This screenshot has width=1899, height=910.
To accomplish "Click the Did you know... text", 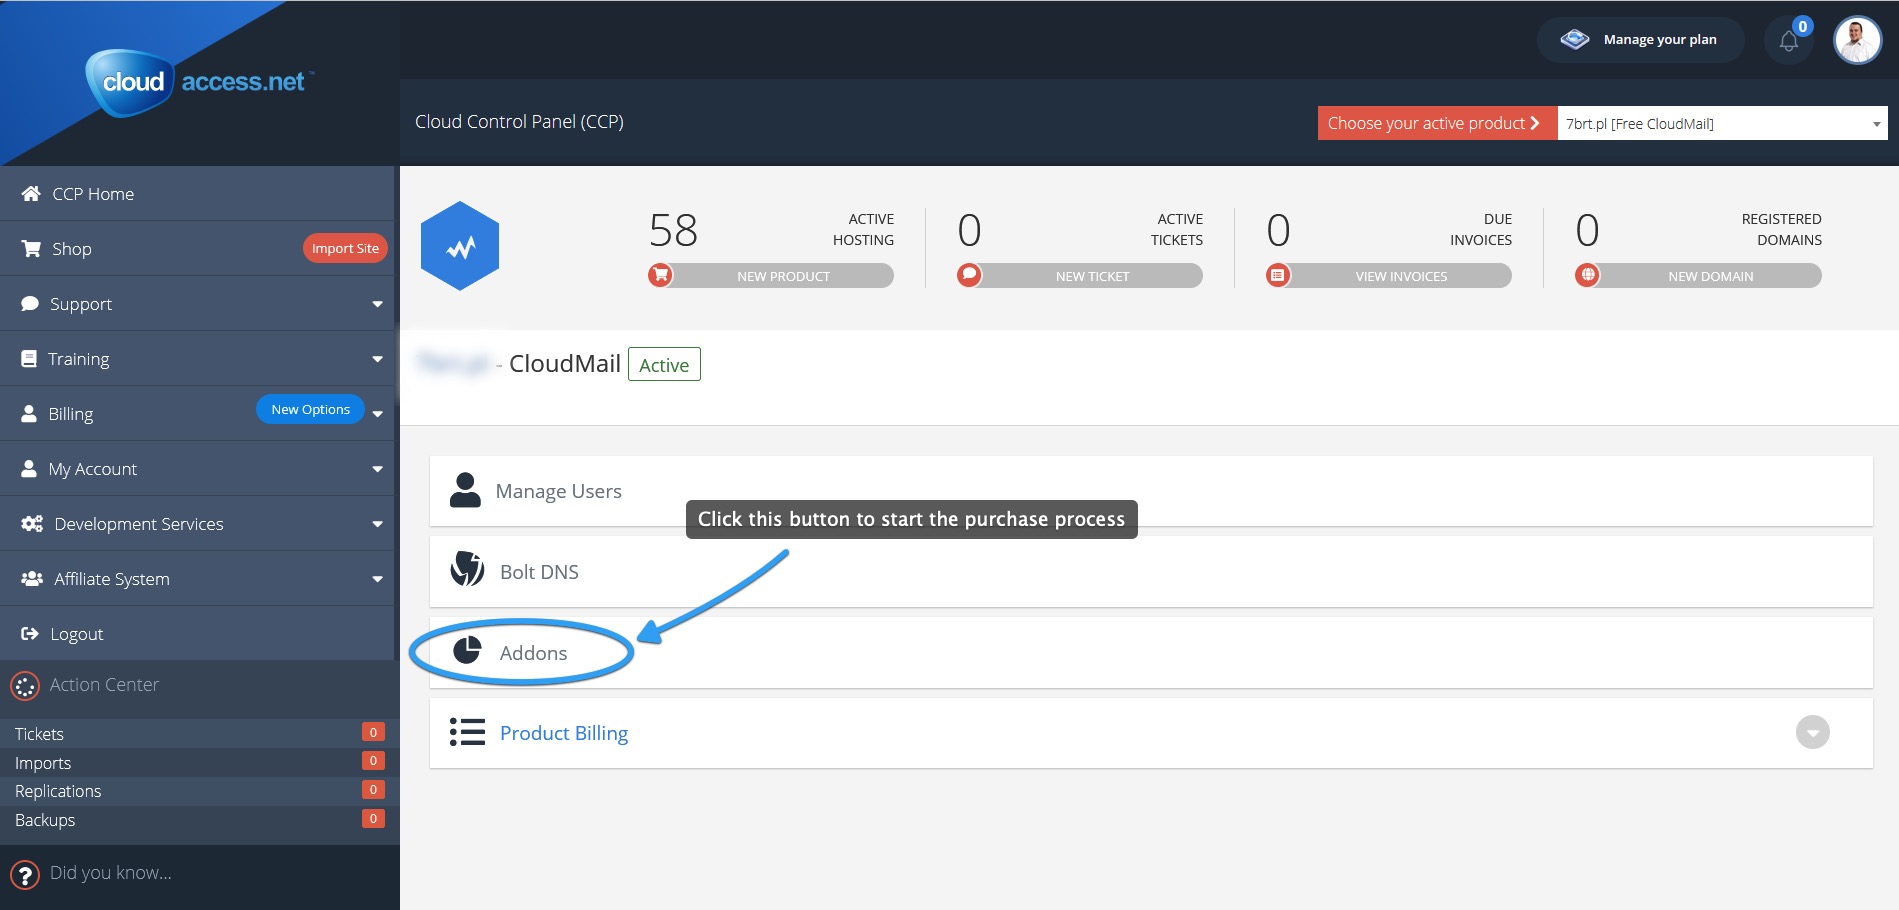I will (x=111, y=873).
